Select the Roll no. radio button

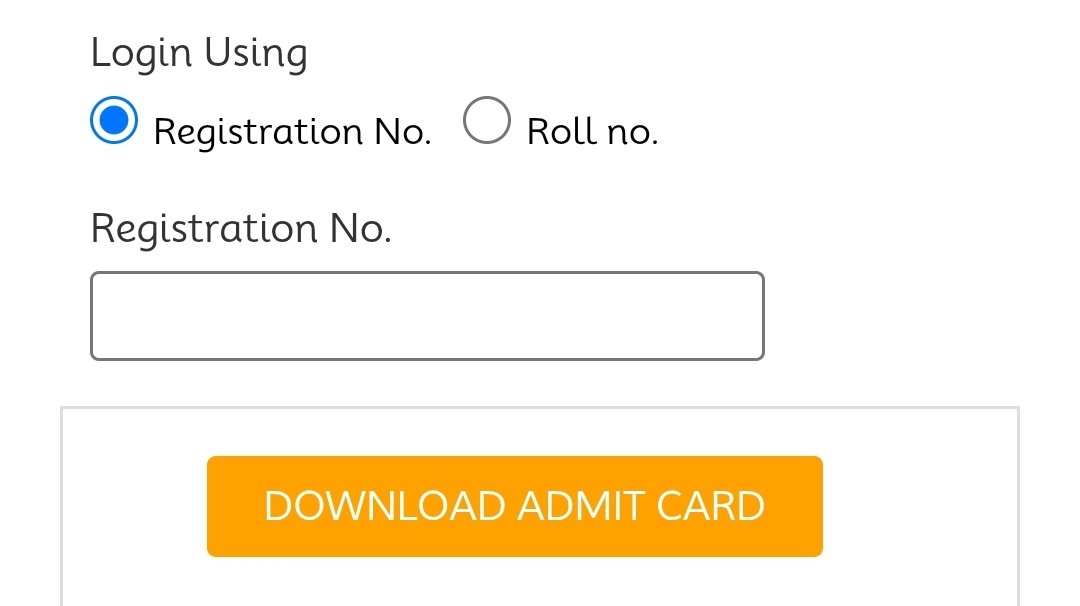point(488,121)
